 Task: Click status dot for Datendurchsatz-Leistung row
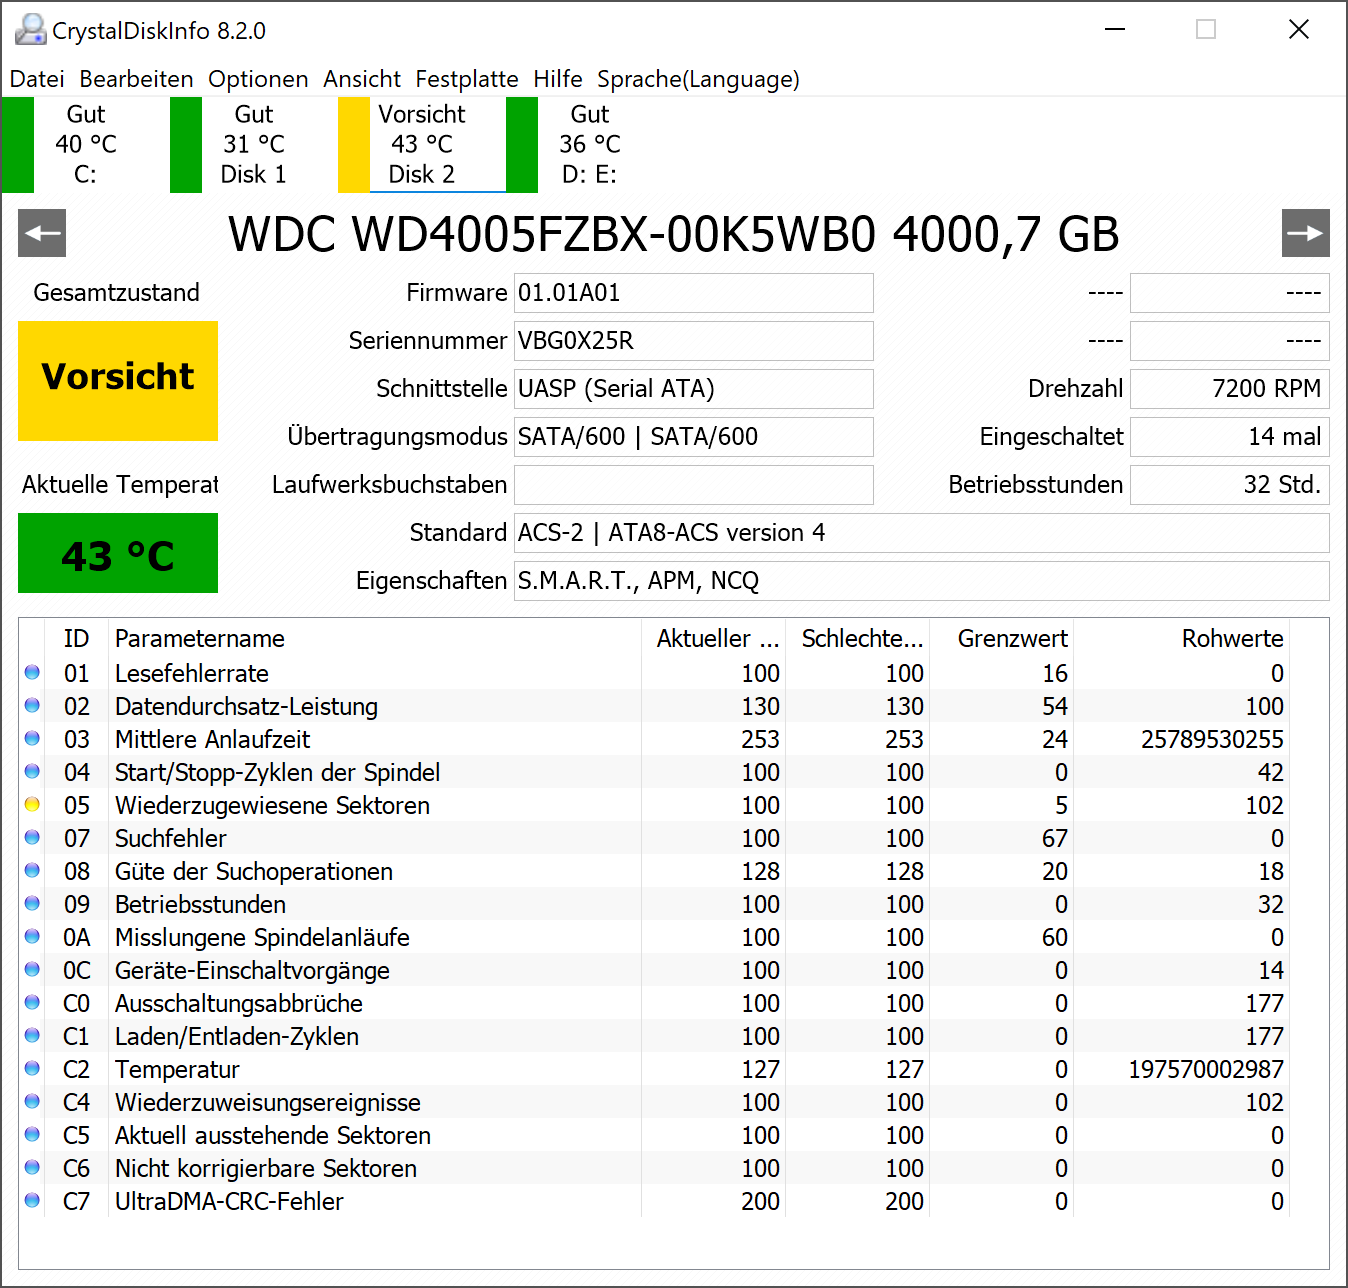coord(32,705)
